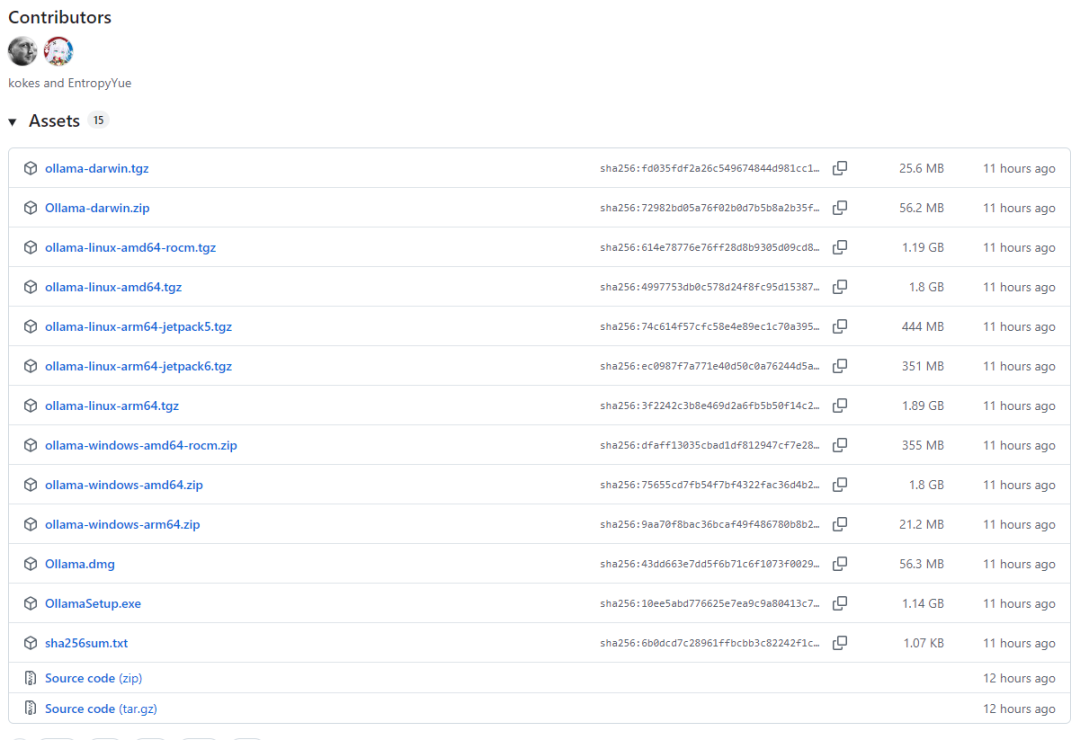Click hash text starting sha256:6b0dcd7c
Image resolution: width=1080 pixels, height=740 pixels.
(x=709, y=643)
